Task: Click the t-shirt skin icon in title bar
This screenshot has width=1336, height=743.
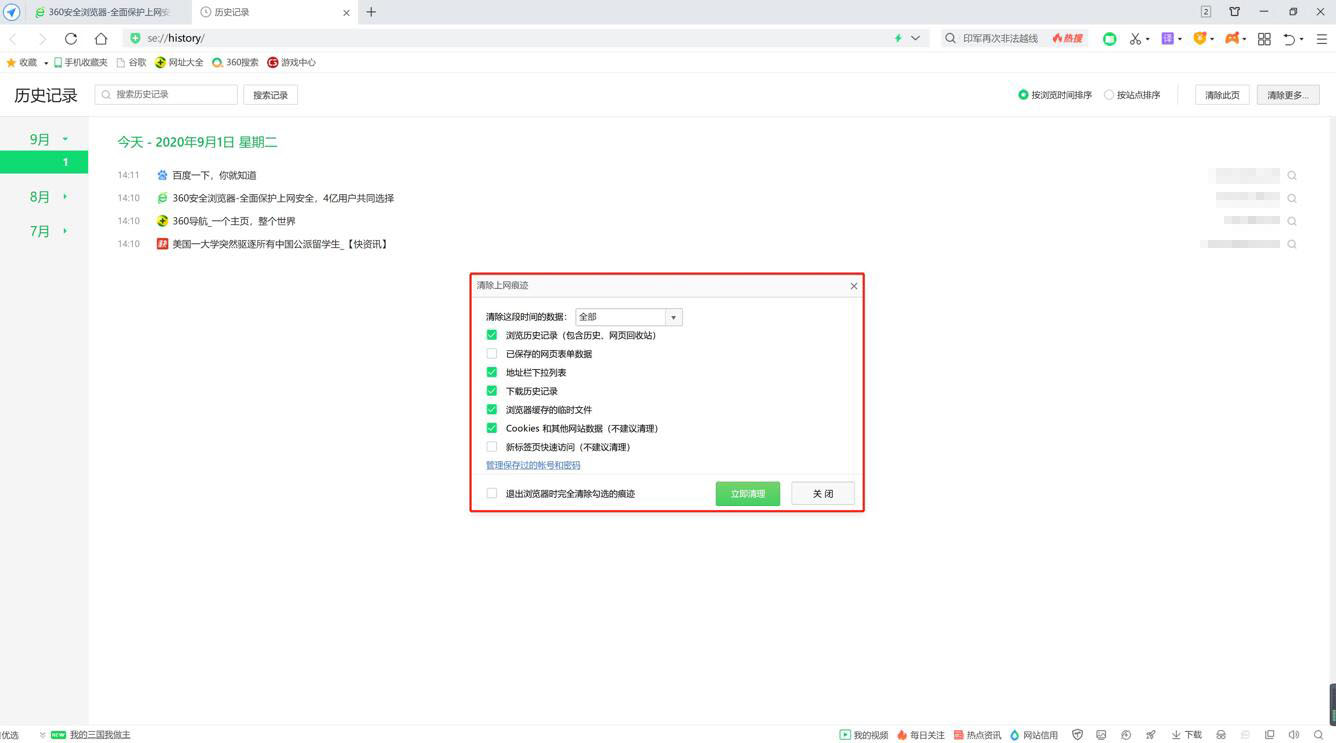Action: coord(1234,12)
